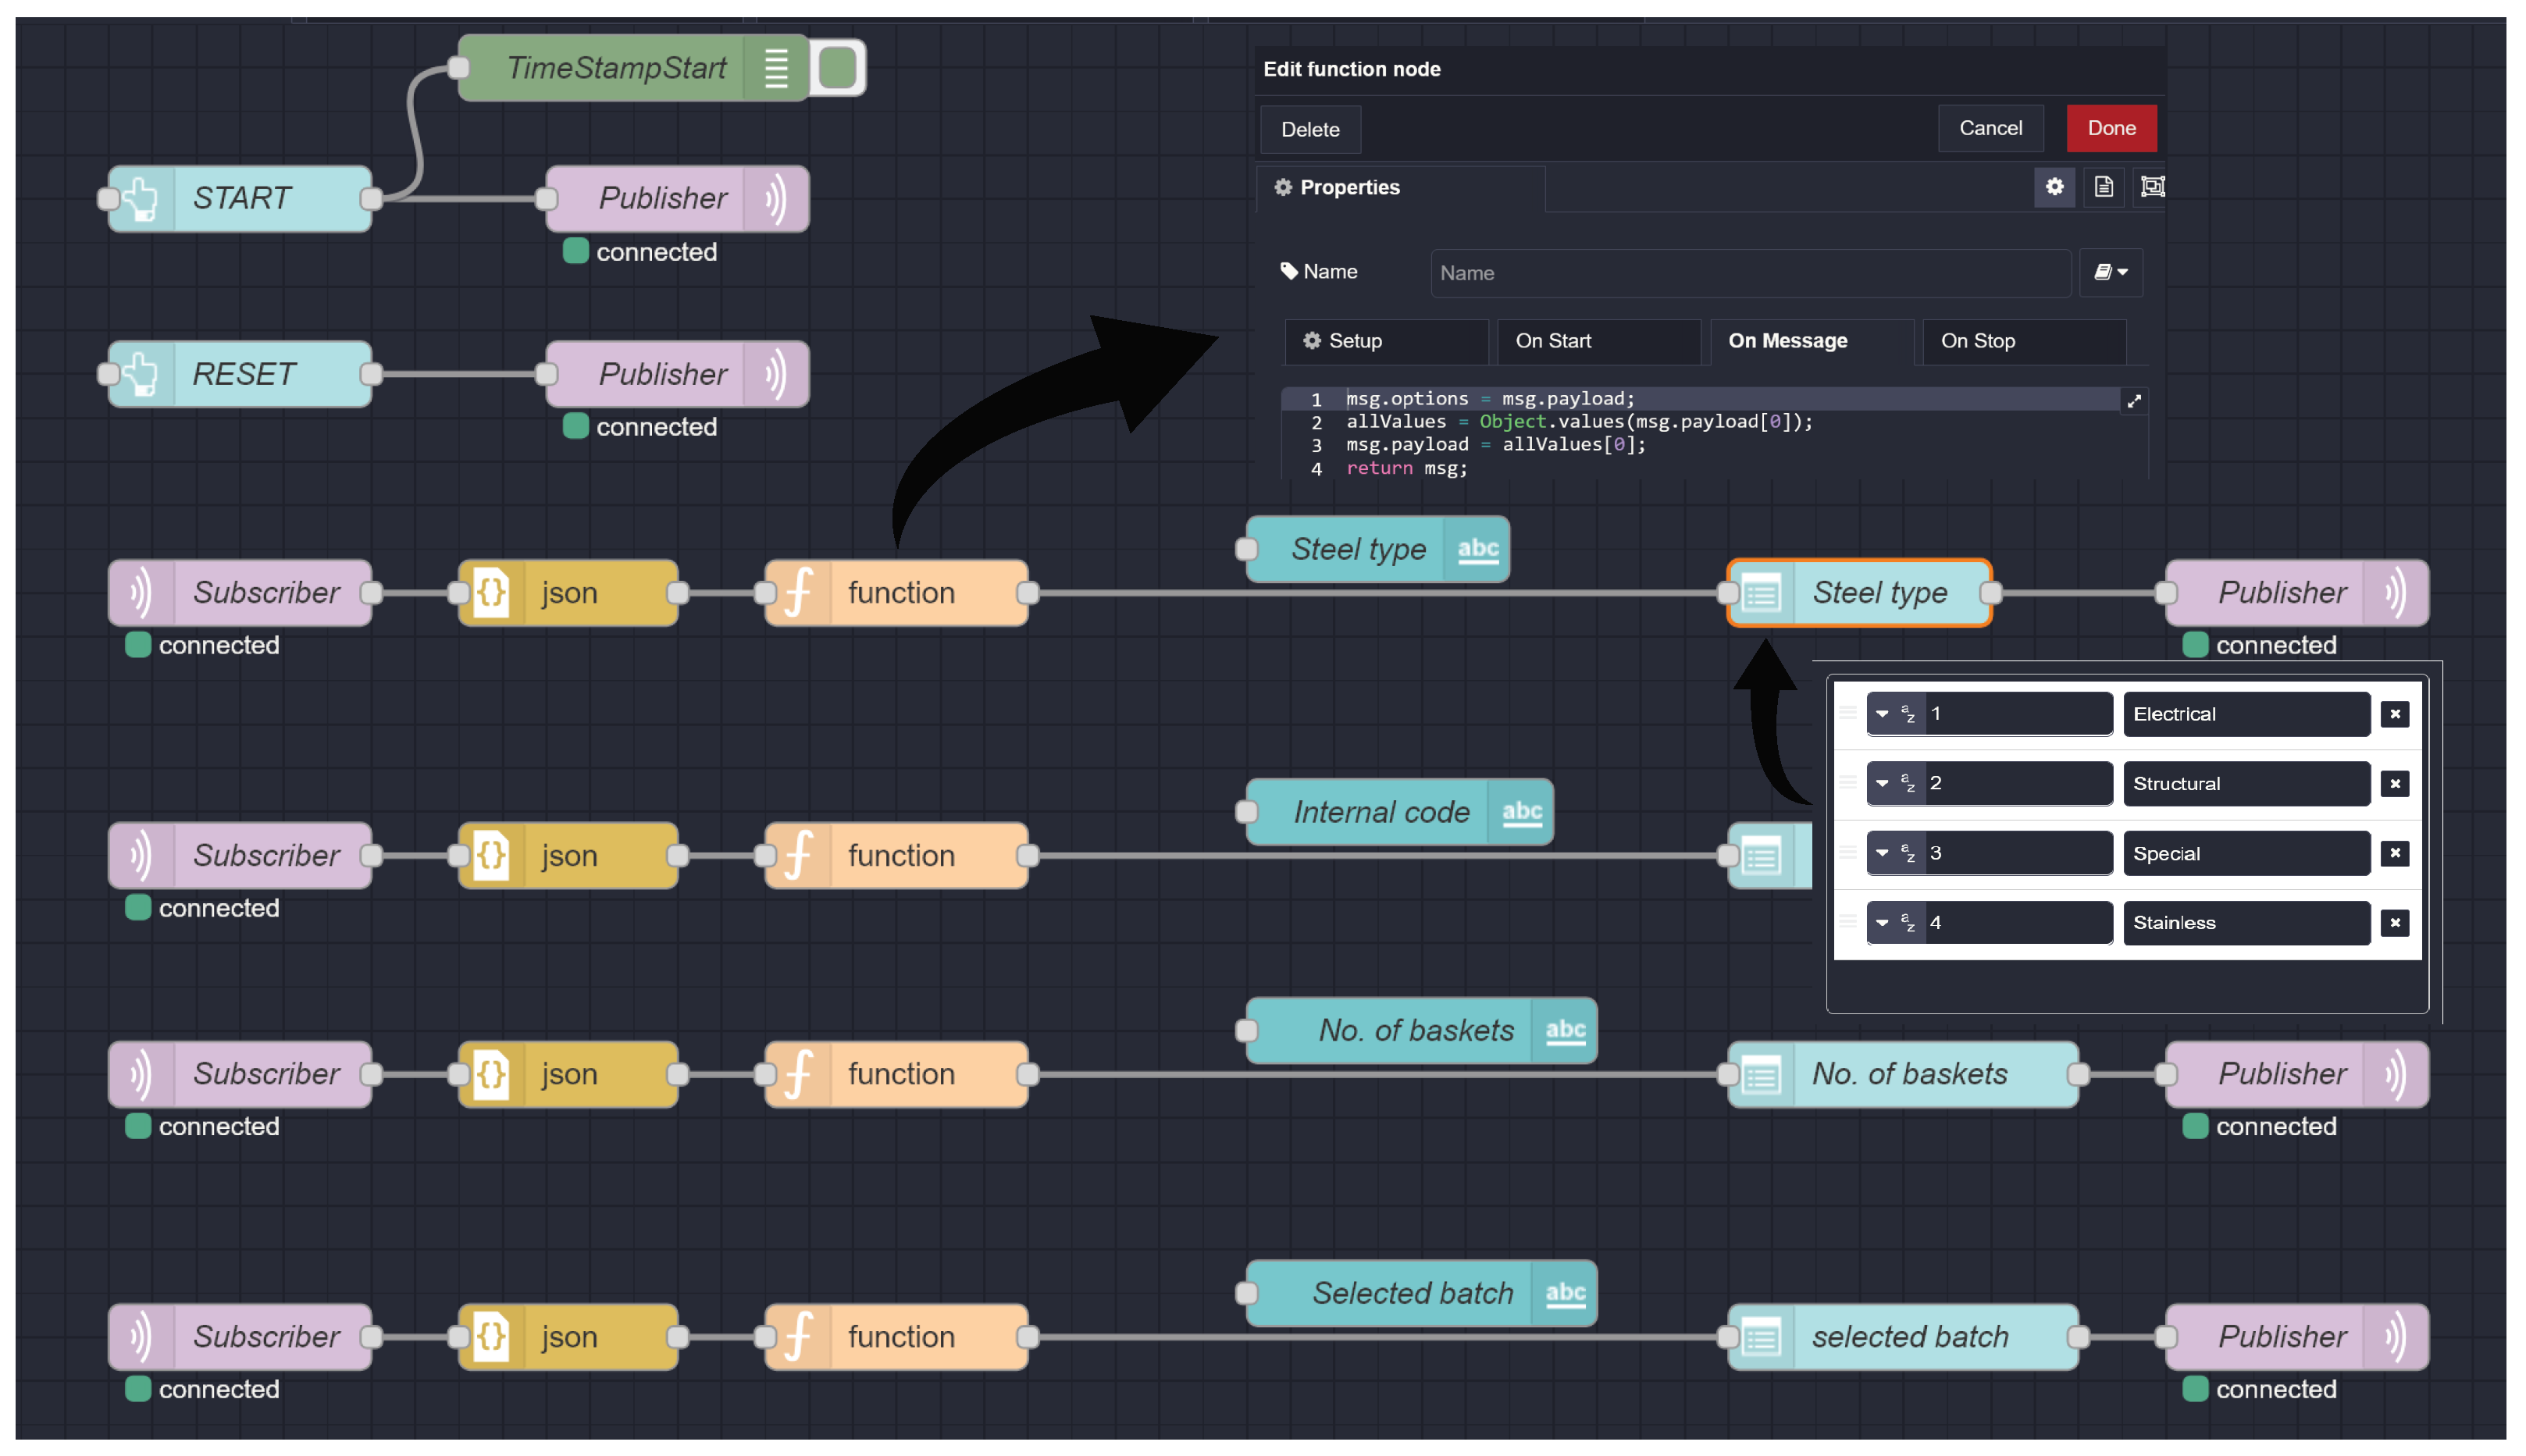Click the Steel type dropdown node icon
The height and width of the screenshot is (1456, 2526).
[1761, 593]
